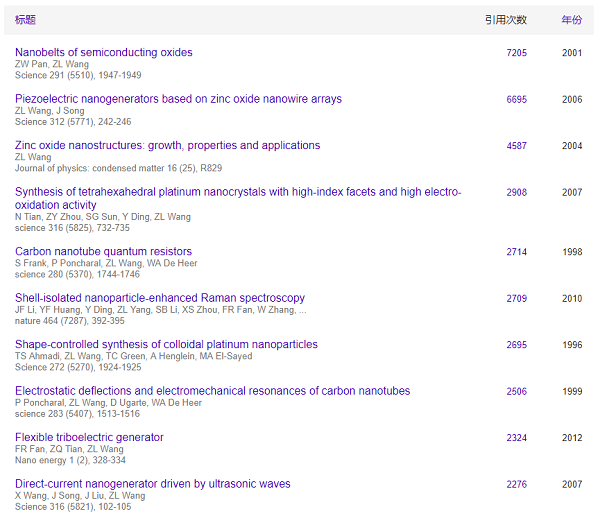Open 'Shell-isolated nanoparticle-enhanced Raman spectroscopy' paper
600x516 pixels.
click(x=160, y=298)
